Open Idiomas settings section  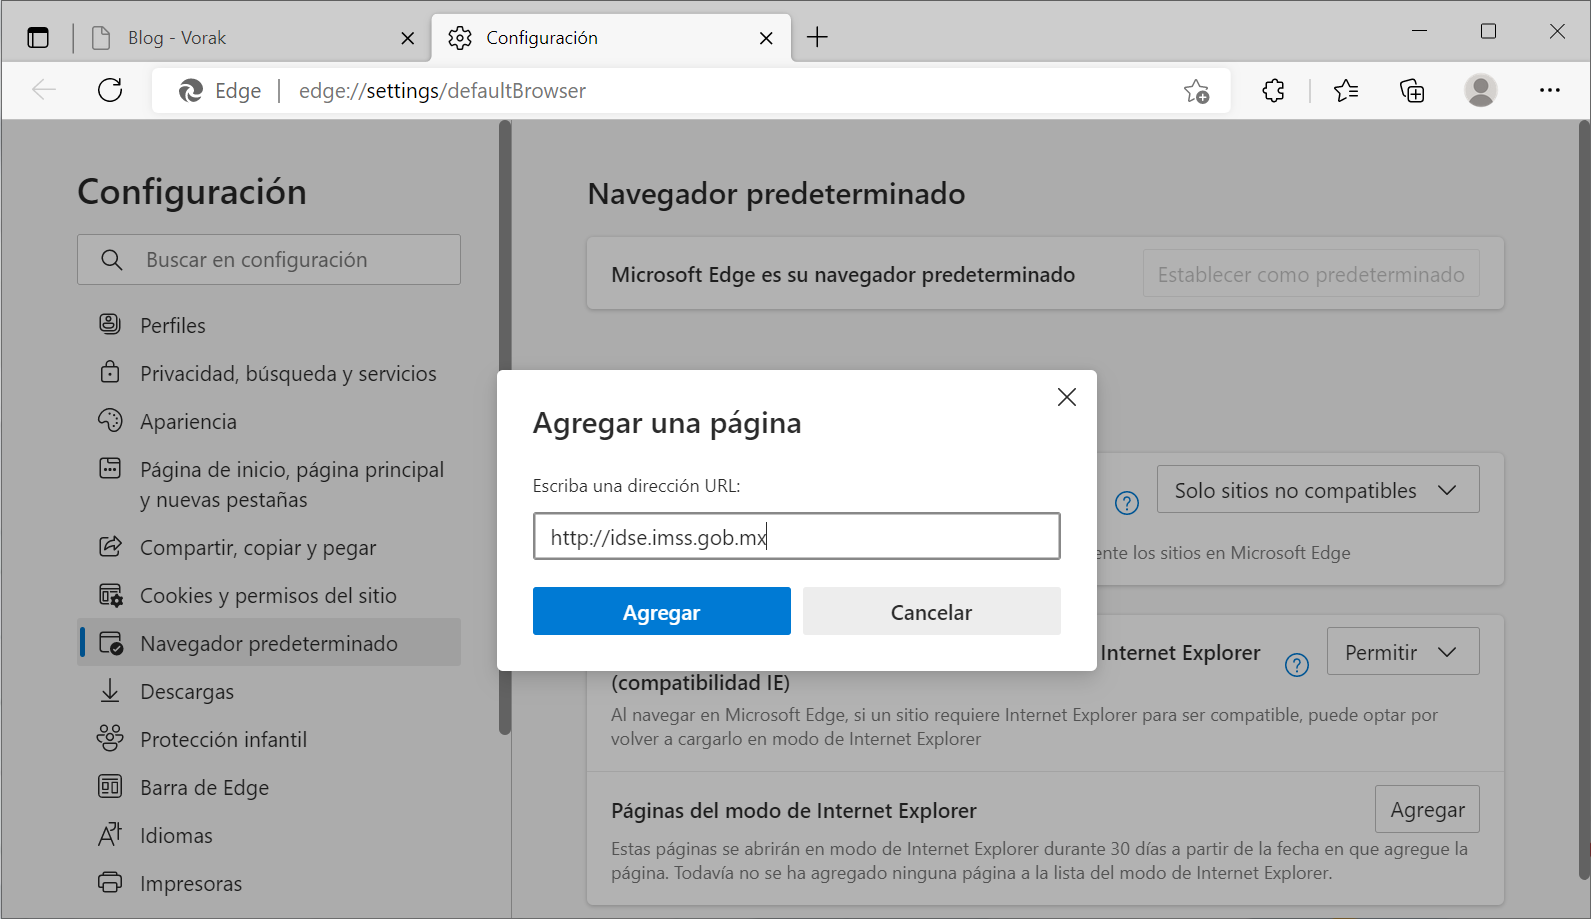[x=269, y=835]
